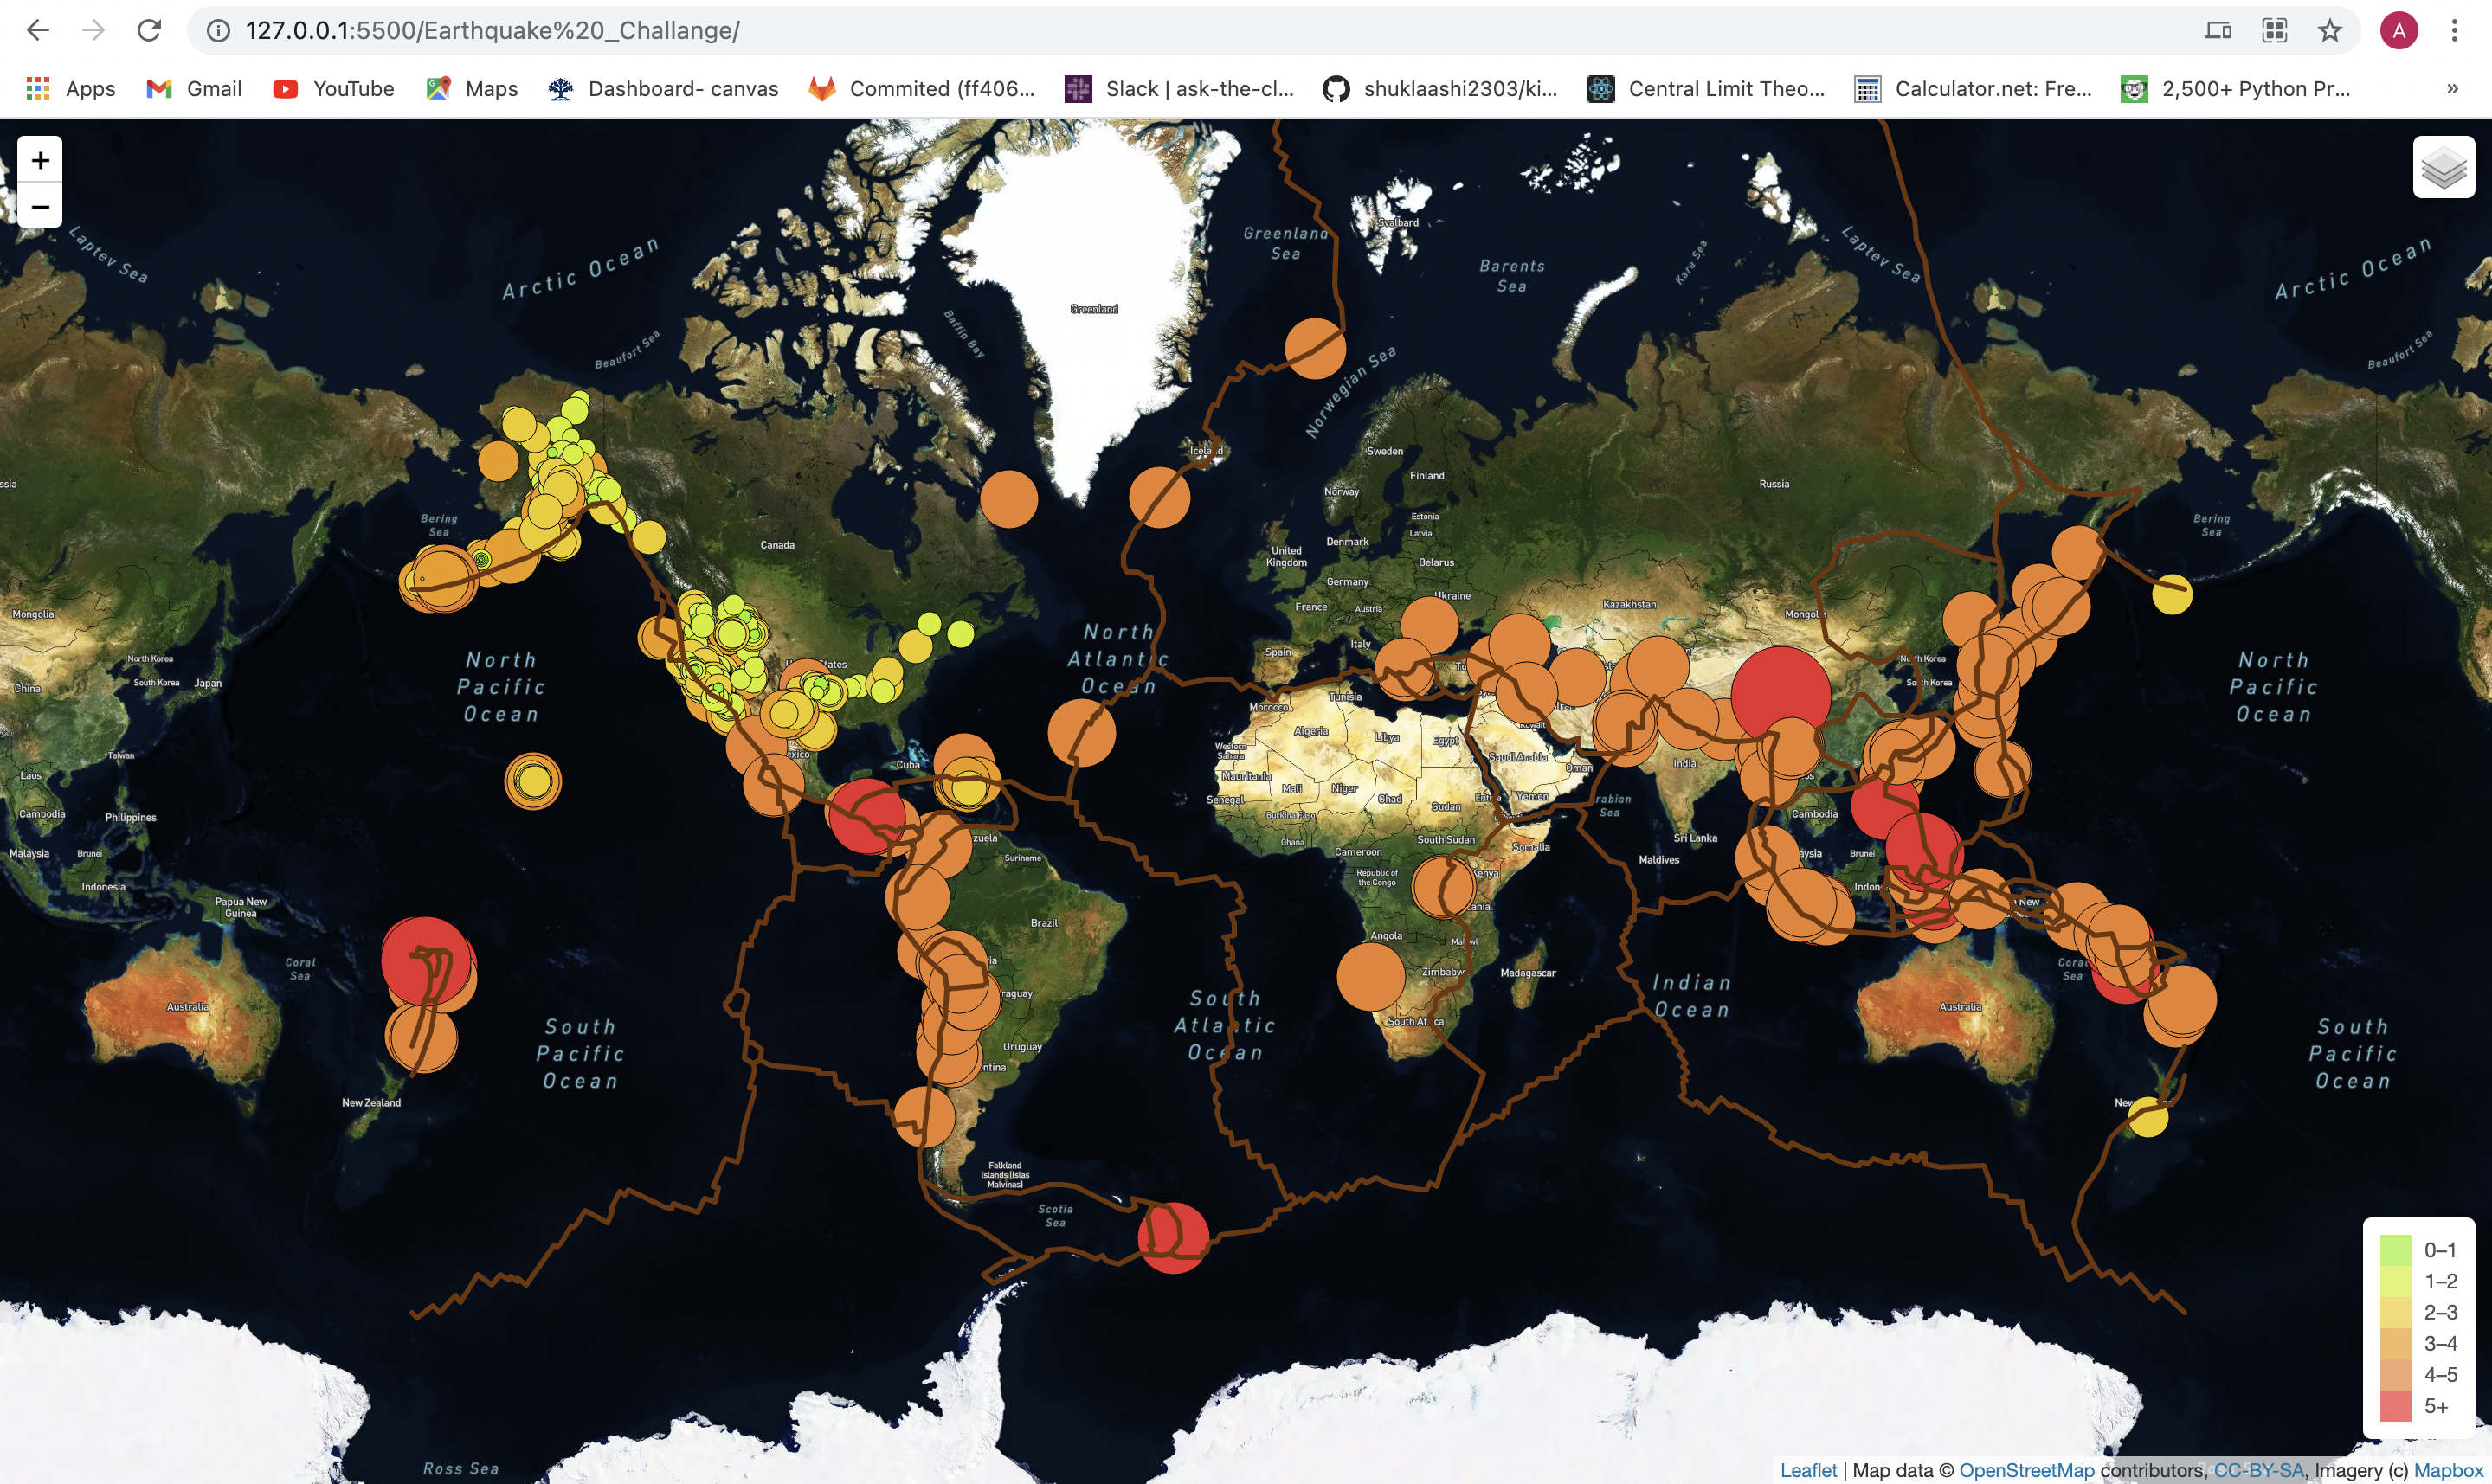Open Slack ask-the-class bookmark
The width and height of the screenshot is (2492, 1484).
pos(1179,89)
